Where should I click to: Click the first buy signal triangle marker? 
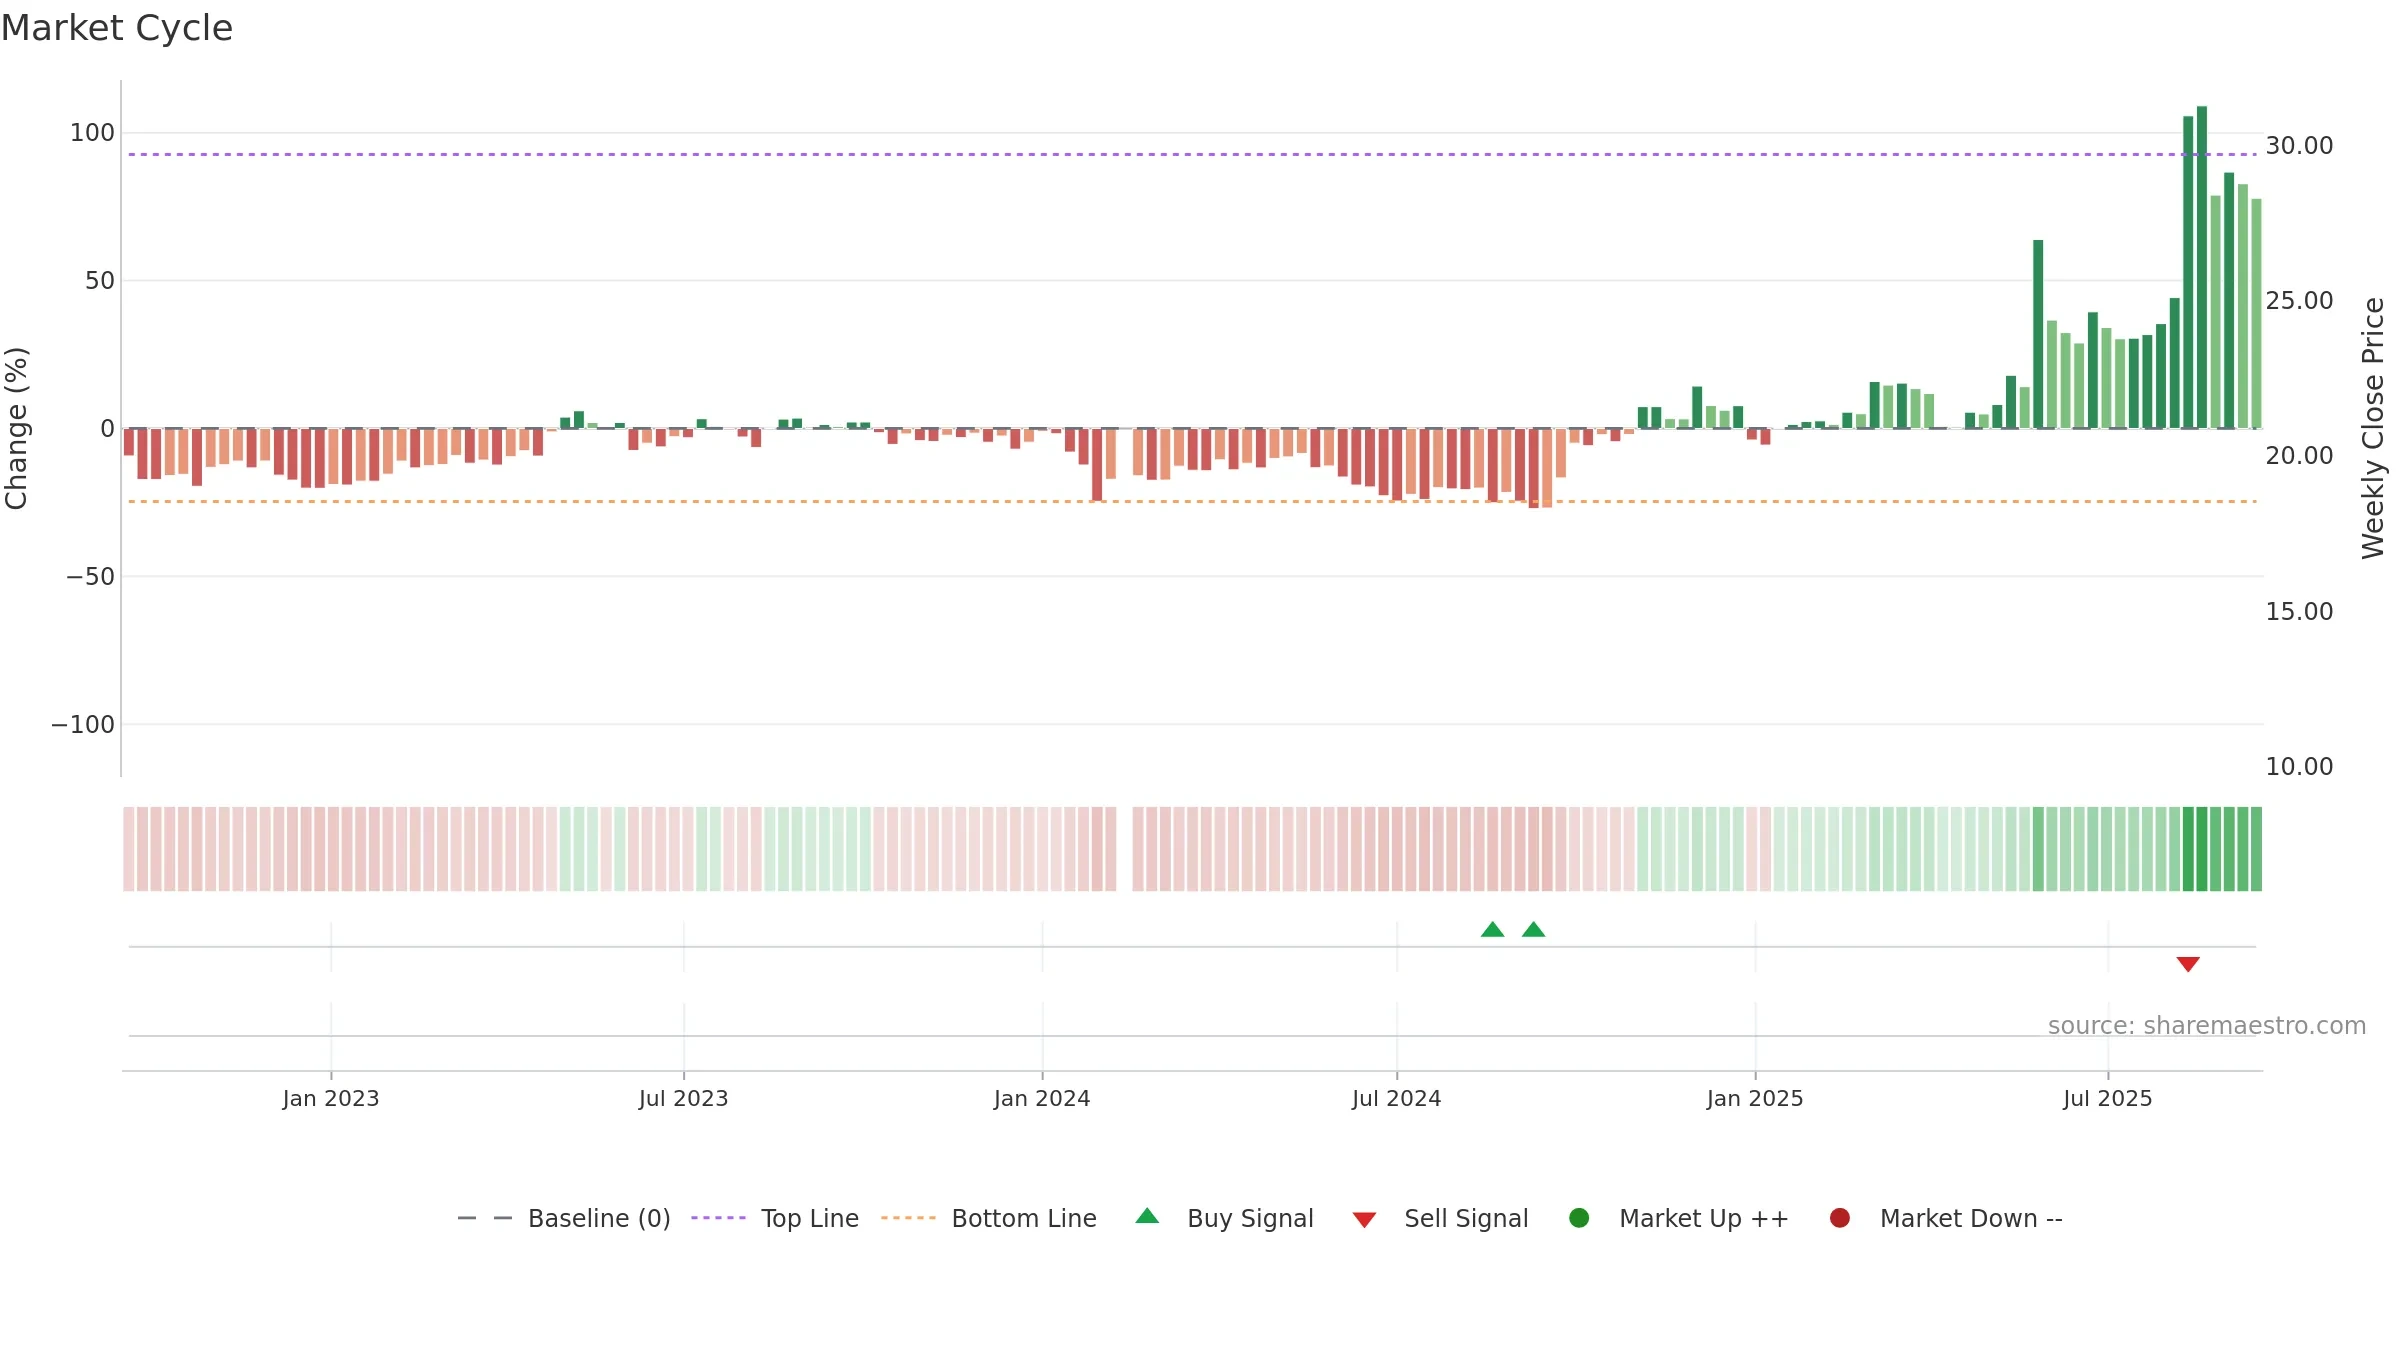[x=1492, y=930]
